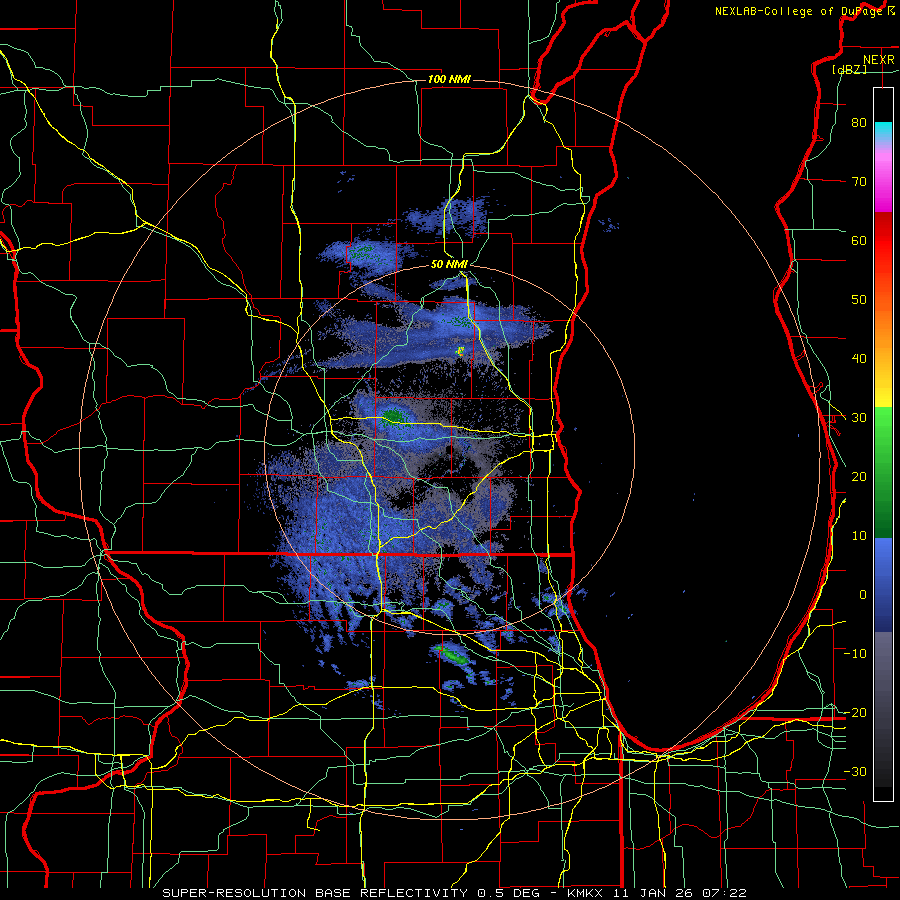Pick the bright green segment of the color bar
This screenshot has width=900, height=900.
(x=883, y=425)
